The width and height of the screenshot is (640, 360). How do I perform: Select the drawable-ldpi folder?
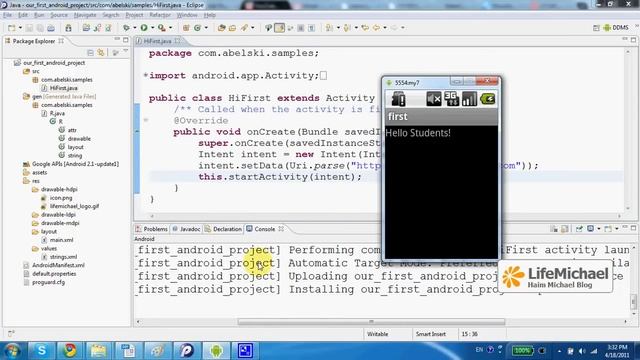54,215
